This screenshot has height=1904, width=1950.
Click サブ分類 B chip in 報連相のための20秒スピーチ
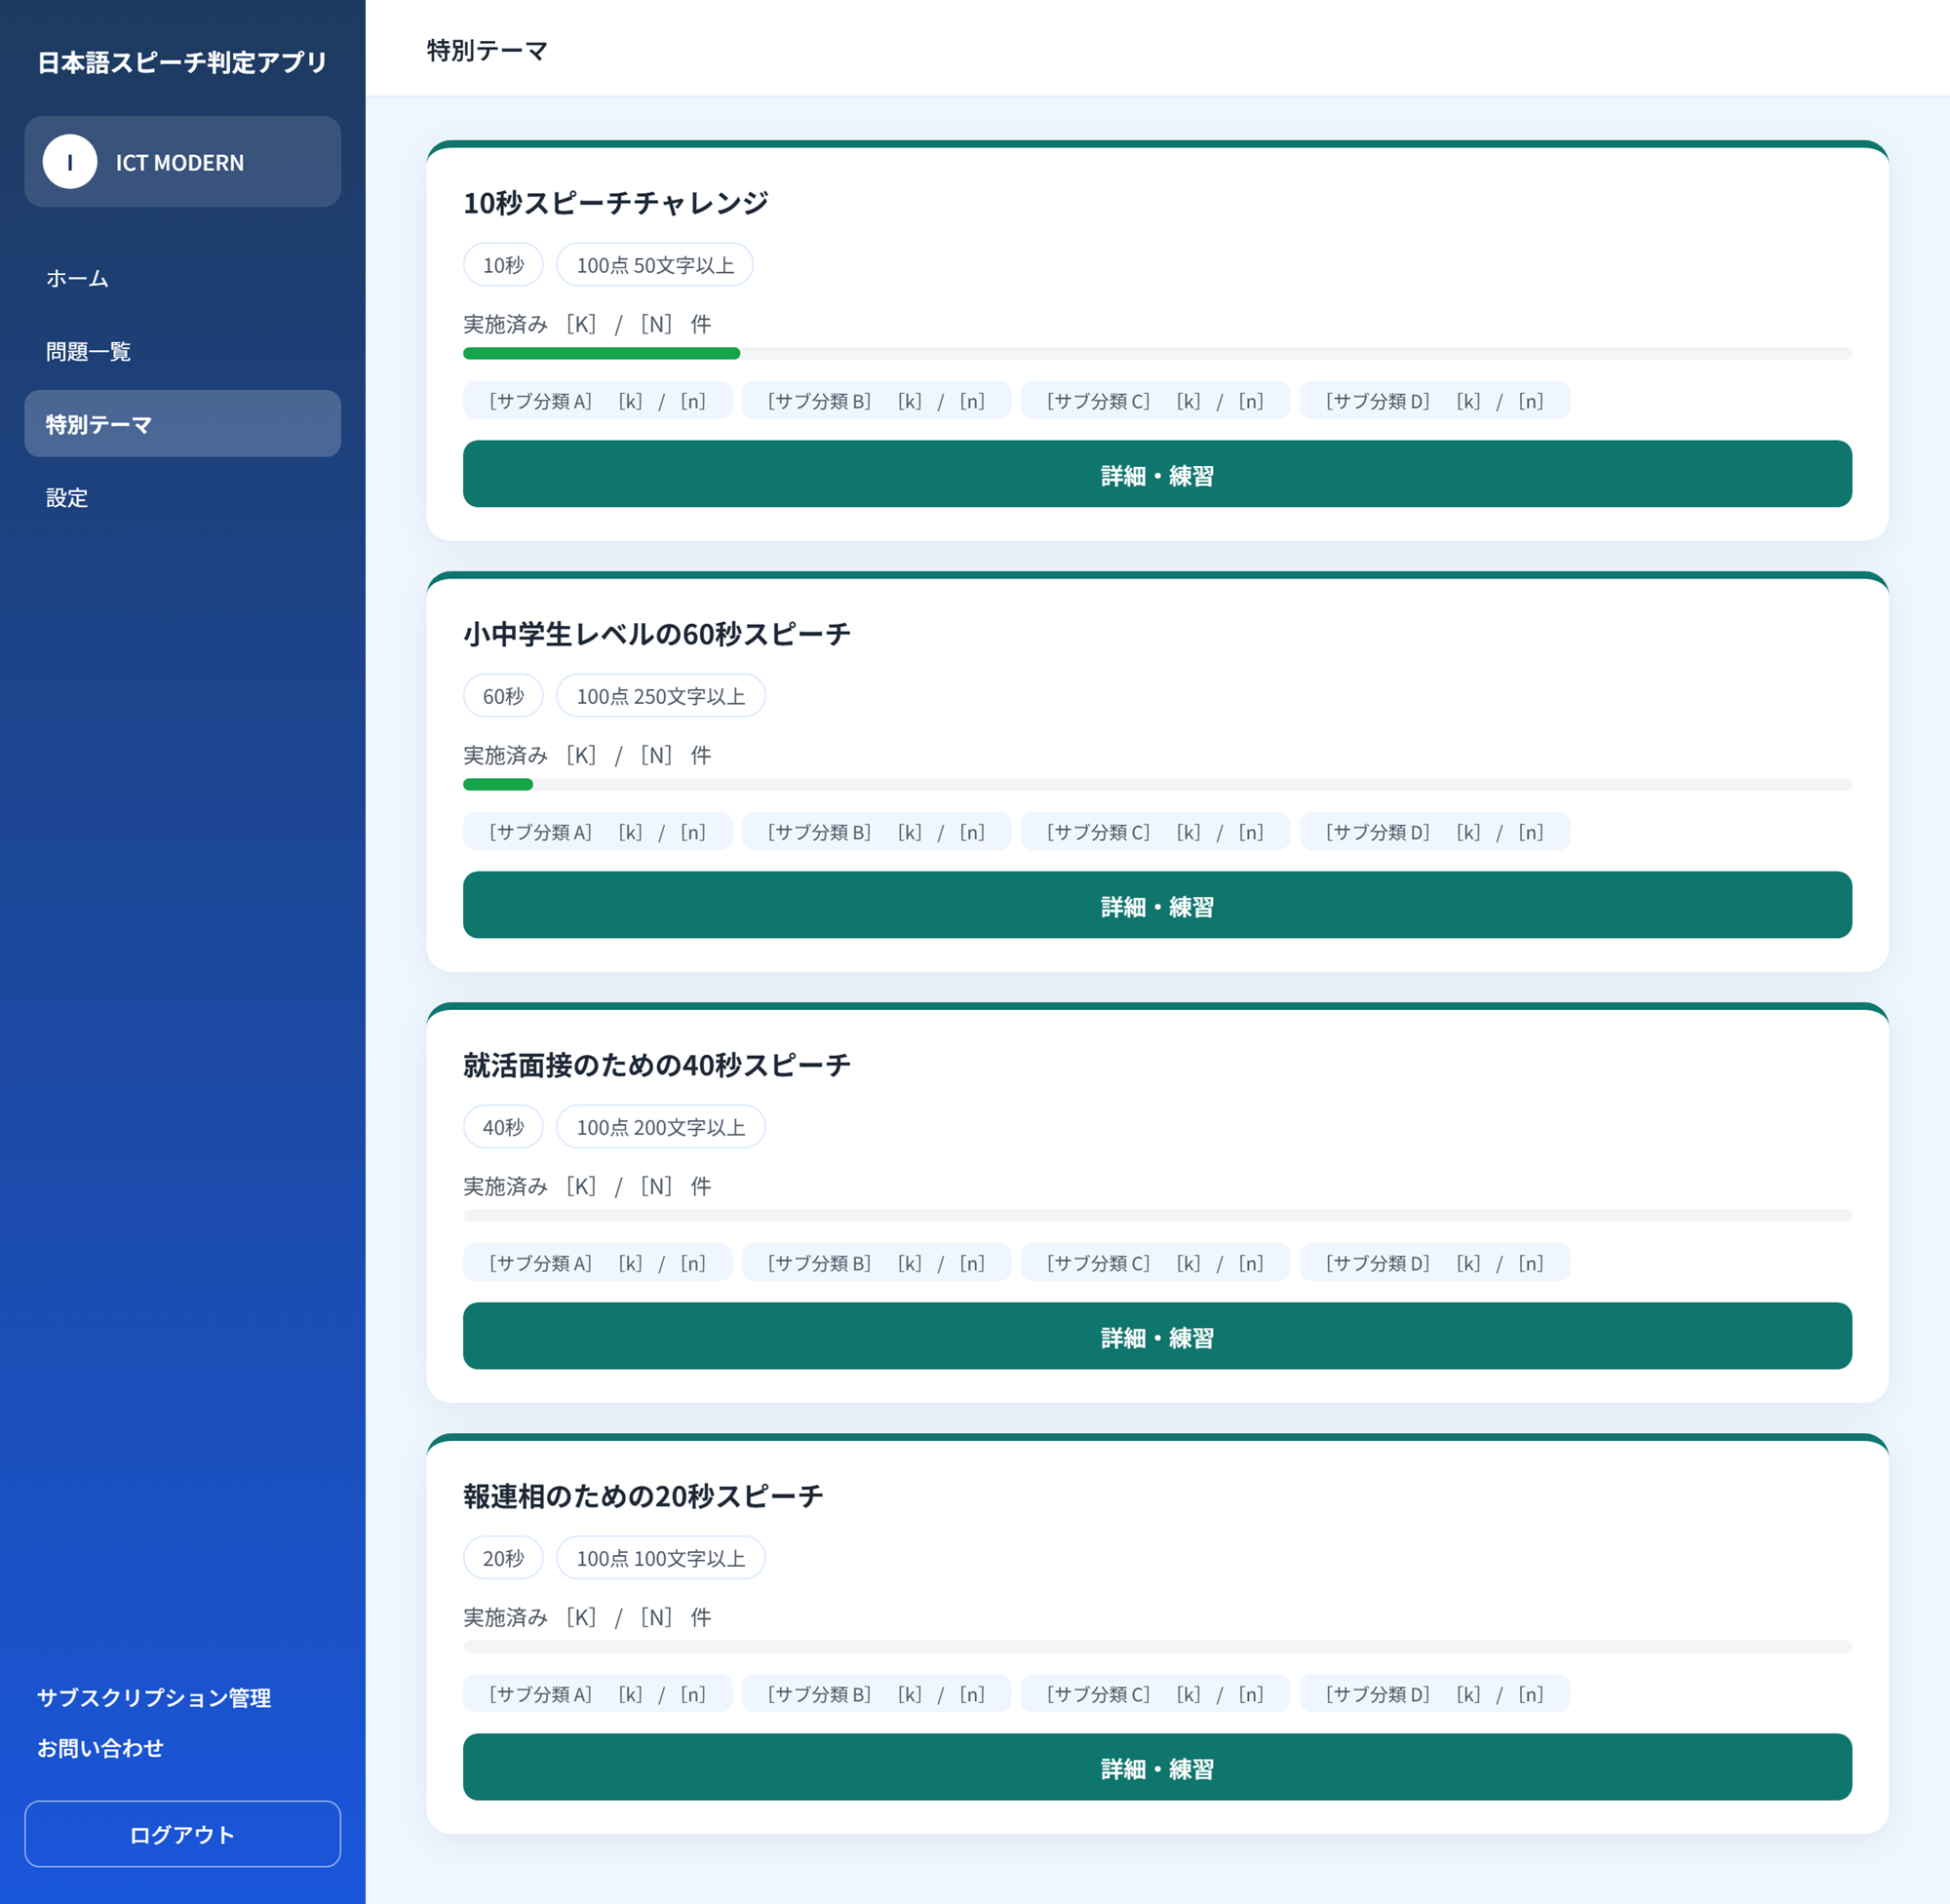pos(876,1694)
